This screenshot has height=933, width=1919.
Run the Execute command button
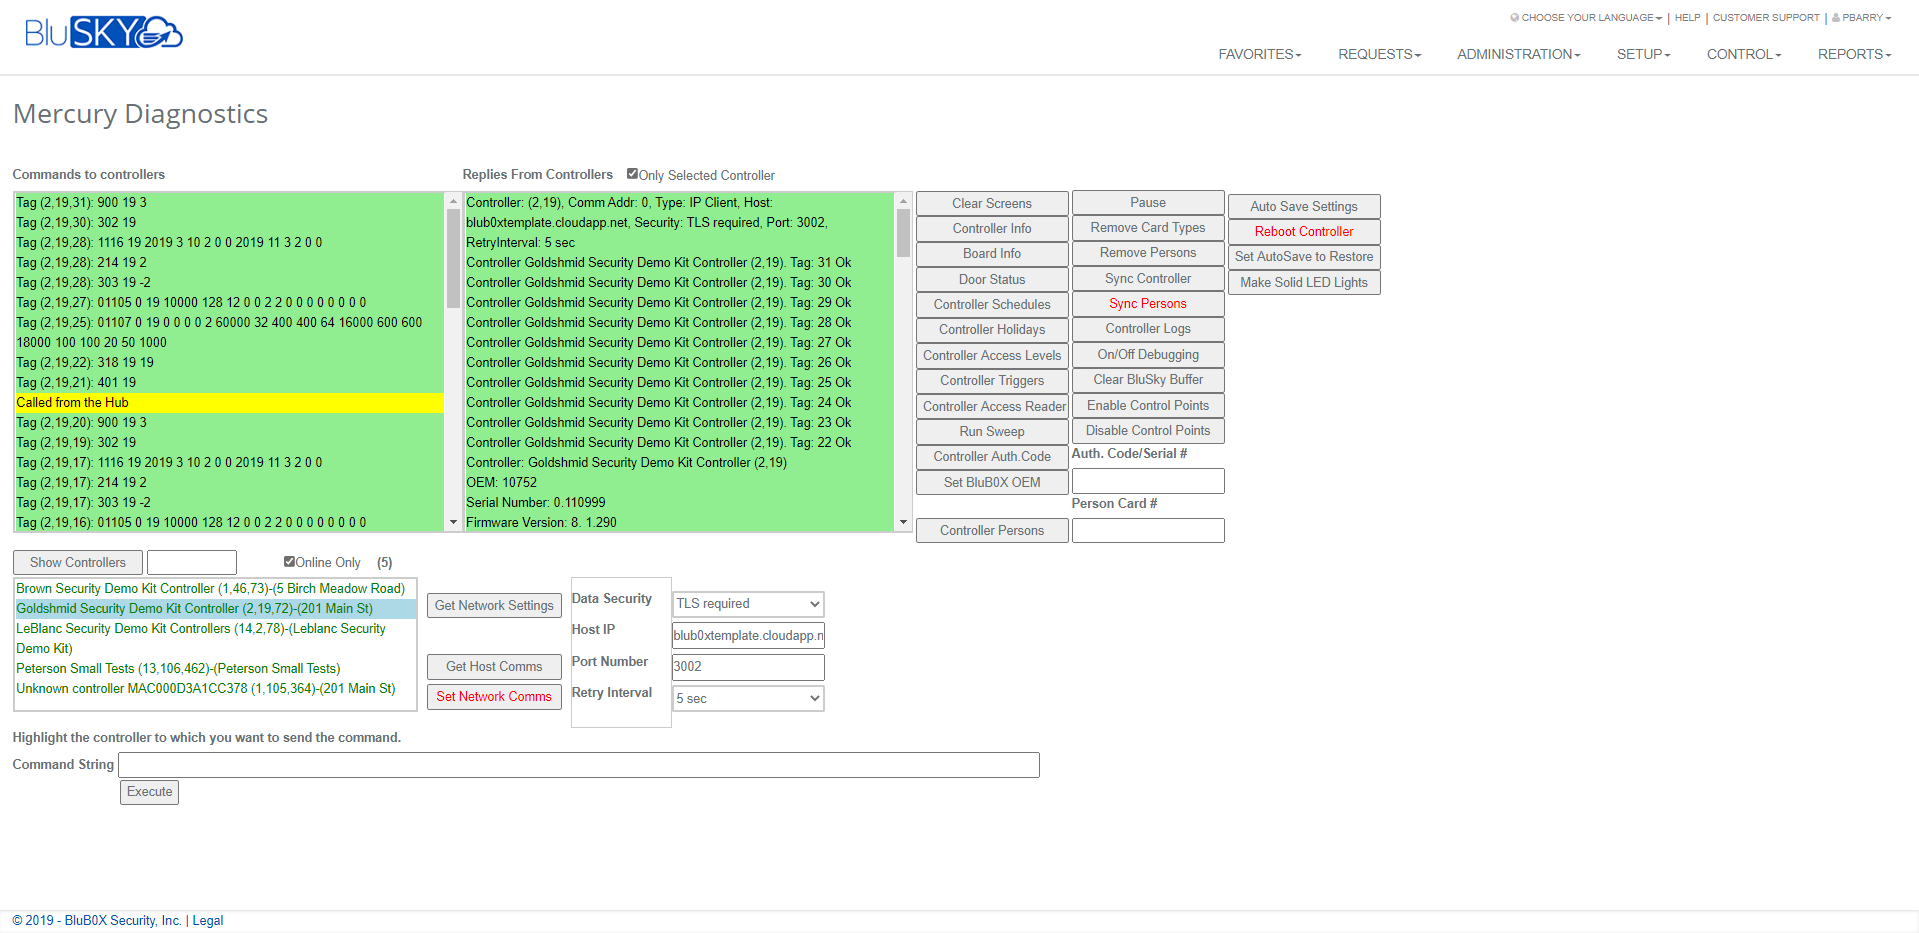148,791
